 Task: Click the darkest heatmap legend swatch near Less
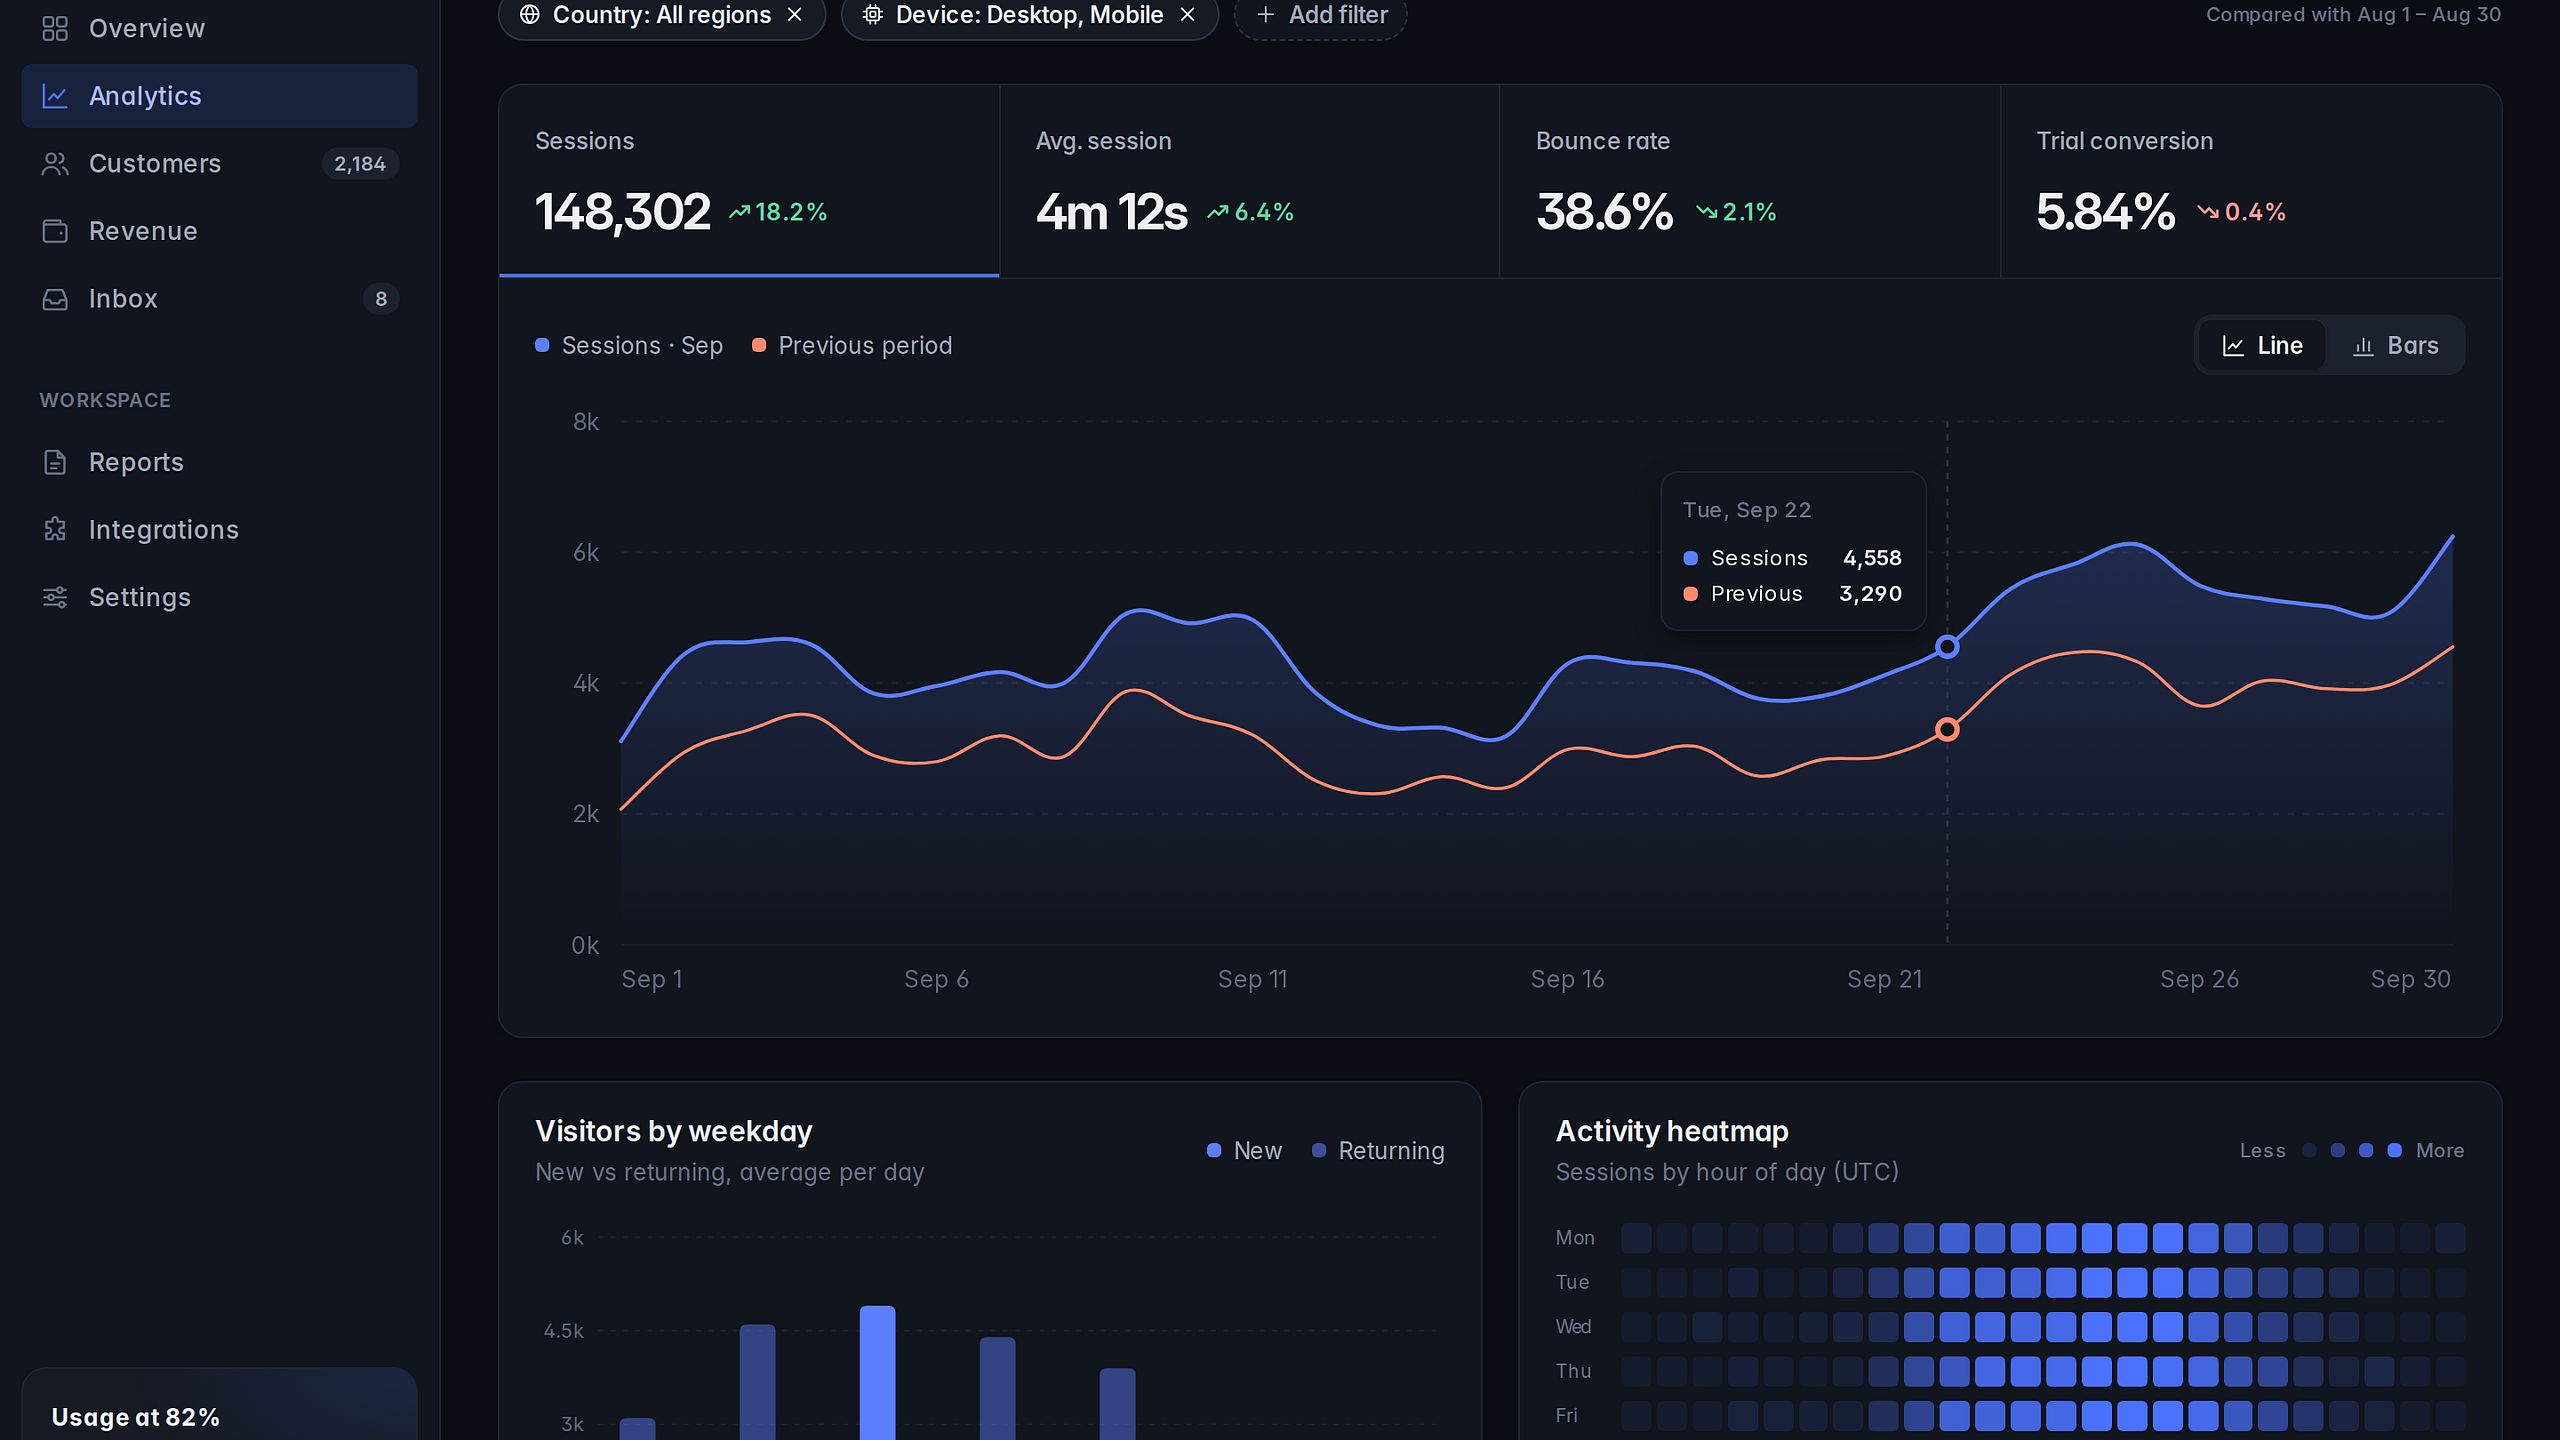(x=2309, y=1151)
